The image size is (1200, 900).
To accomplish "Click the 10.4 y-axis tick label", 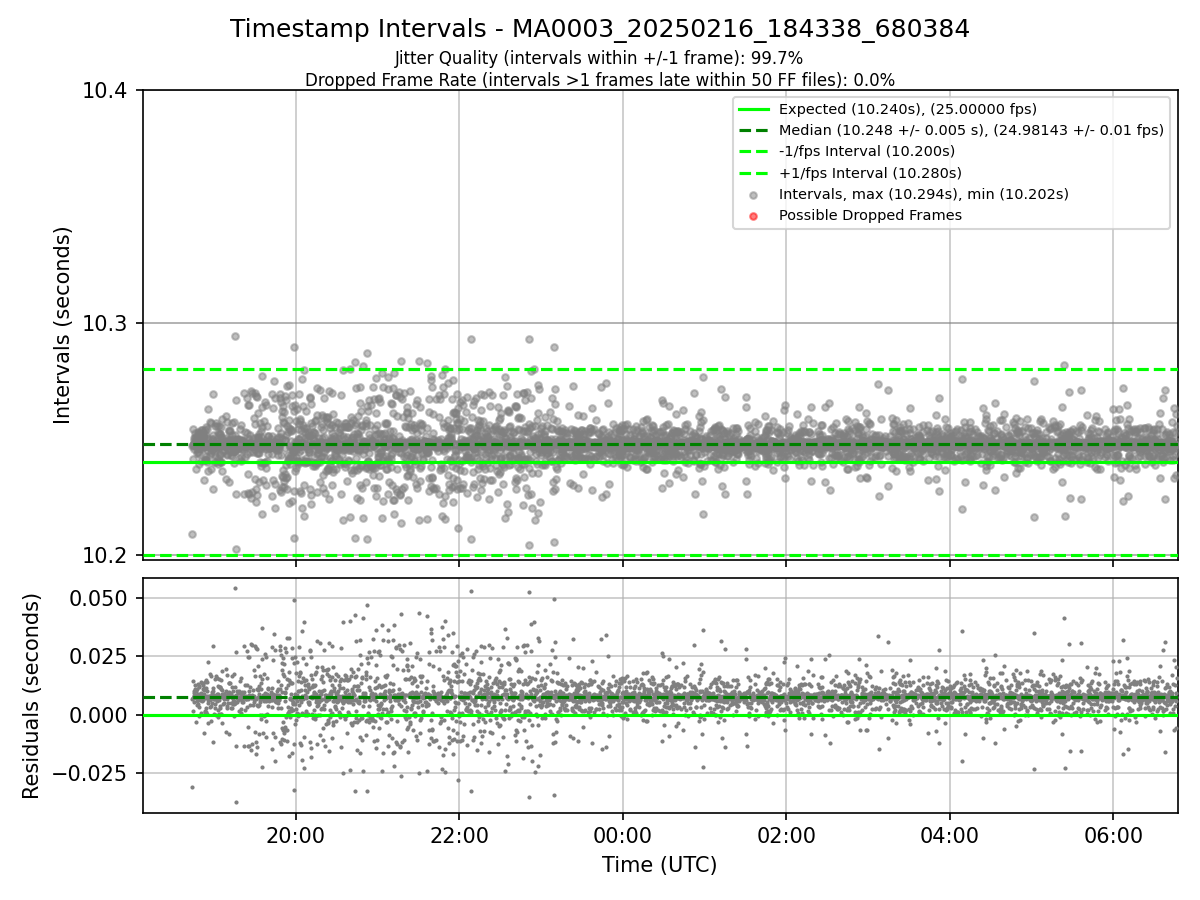I will tap(107, 91).
